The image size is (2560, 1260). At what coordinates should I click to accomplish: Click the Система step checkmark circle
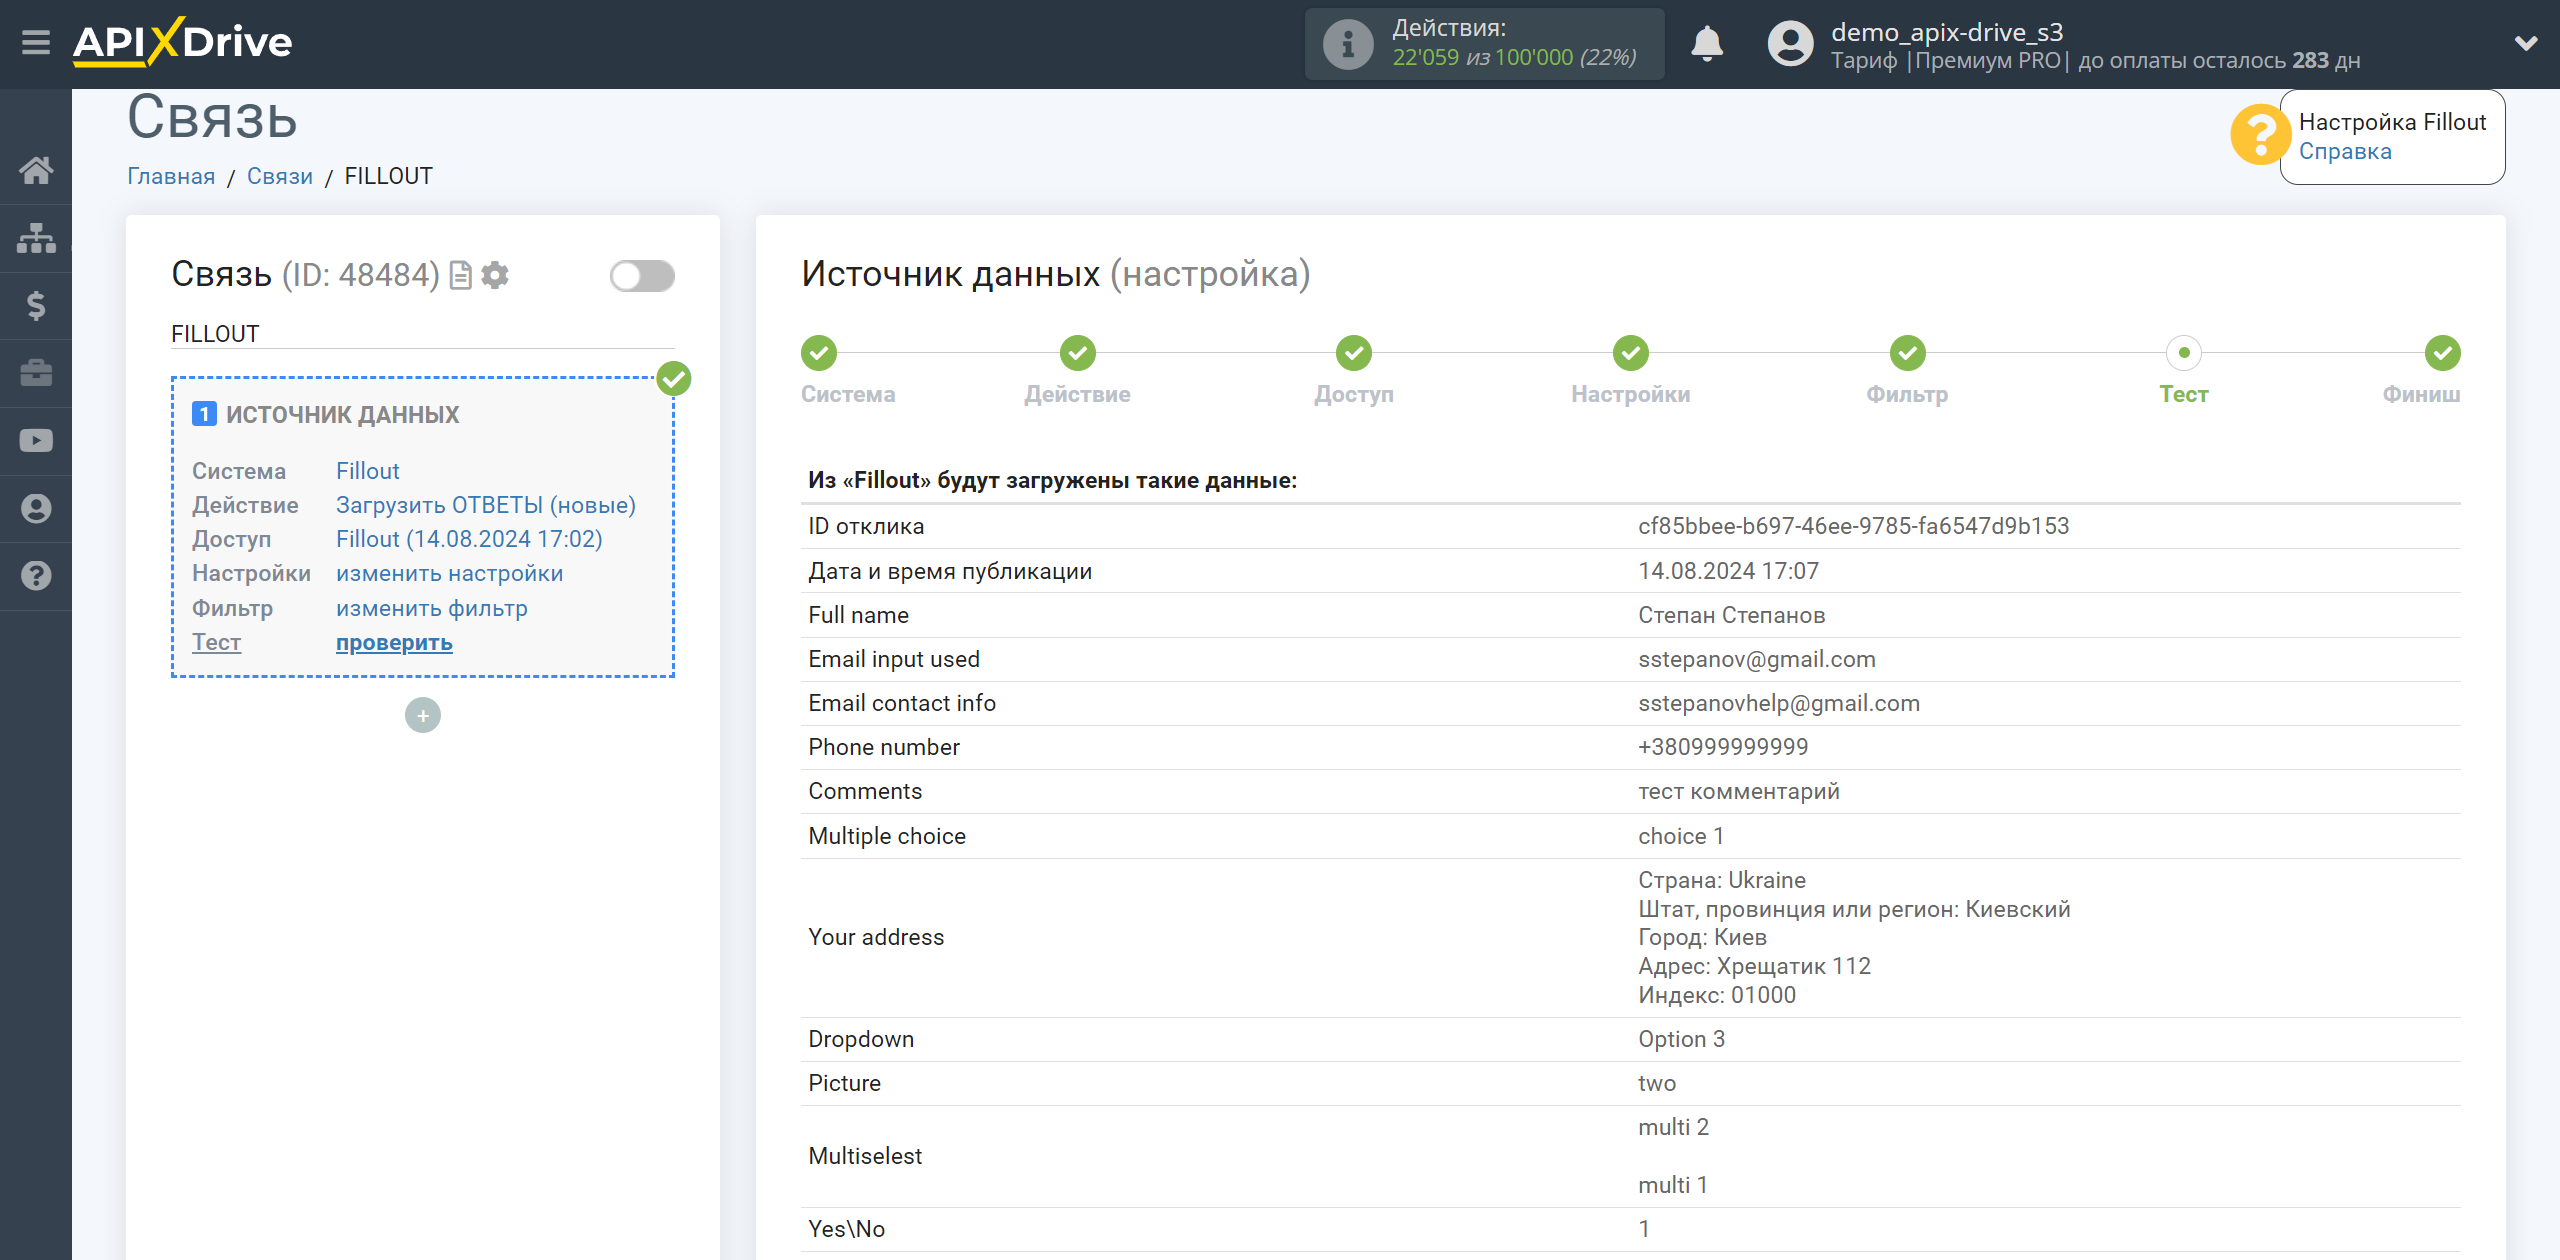click(x=819, y=353)
